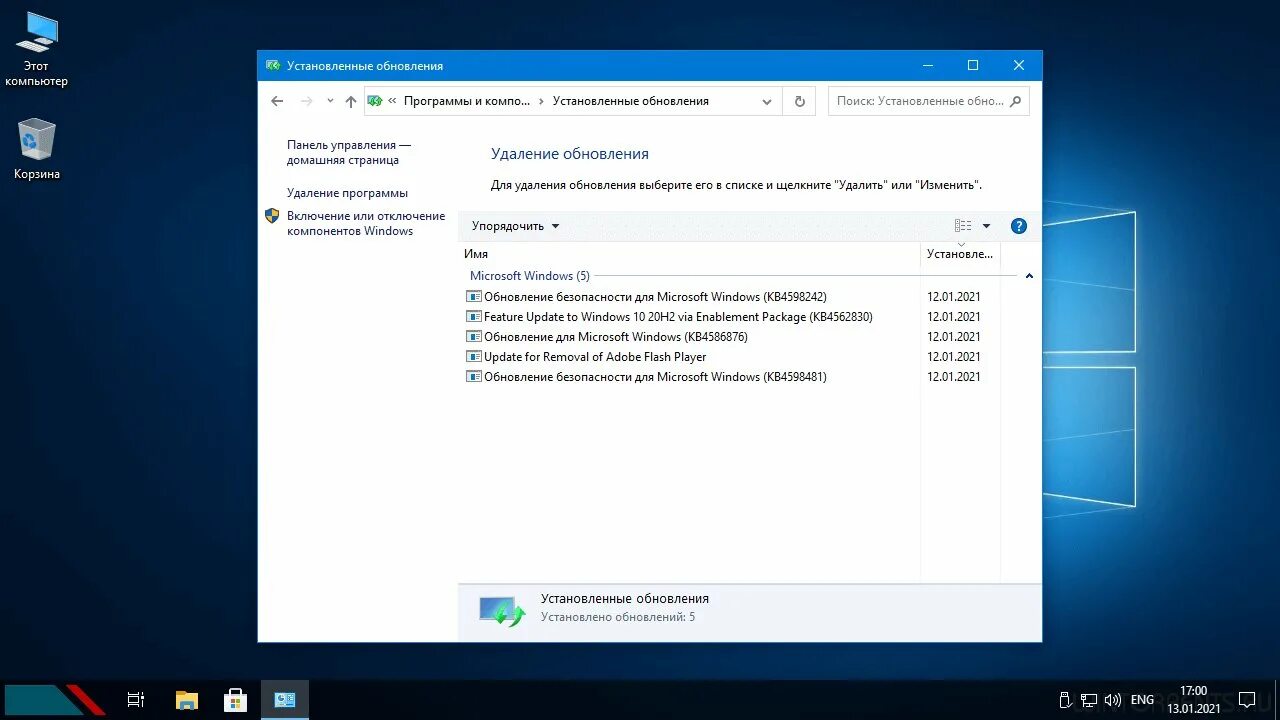Click the shield icon beside Windows components link
The width and height of the screenshot is (1280, 720).
[x=272, y=215]
